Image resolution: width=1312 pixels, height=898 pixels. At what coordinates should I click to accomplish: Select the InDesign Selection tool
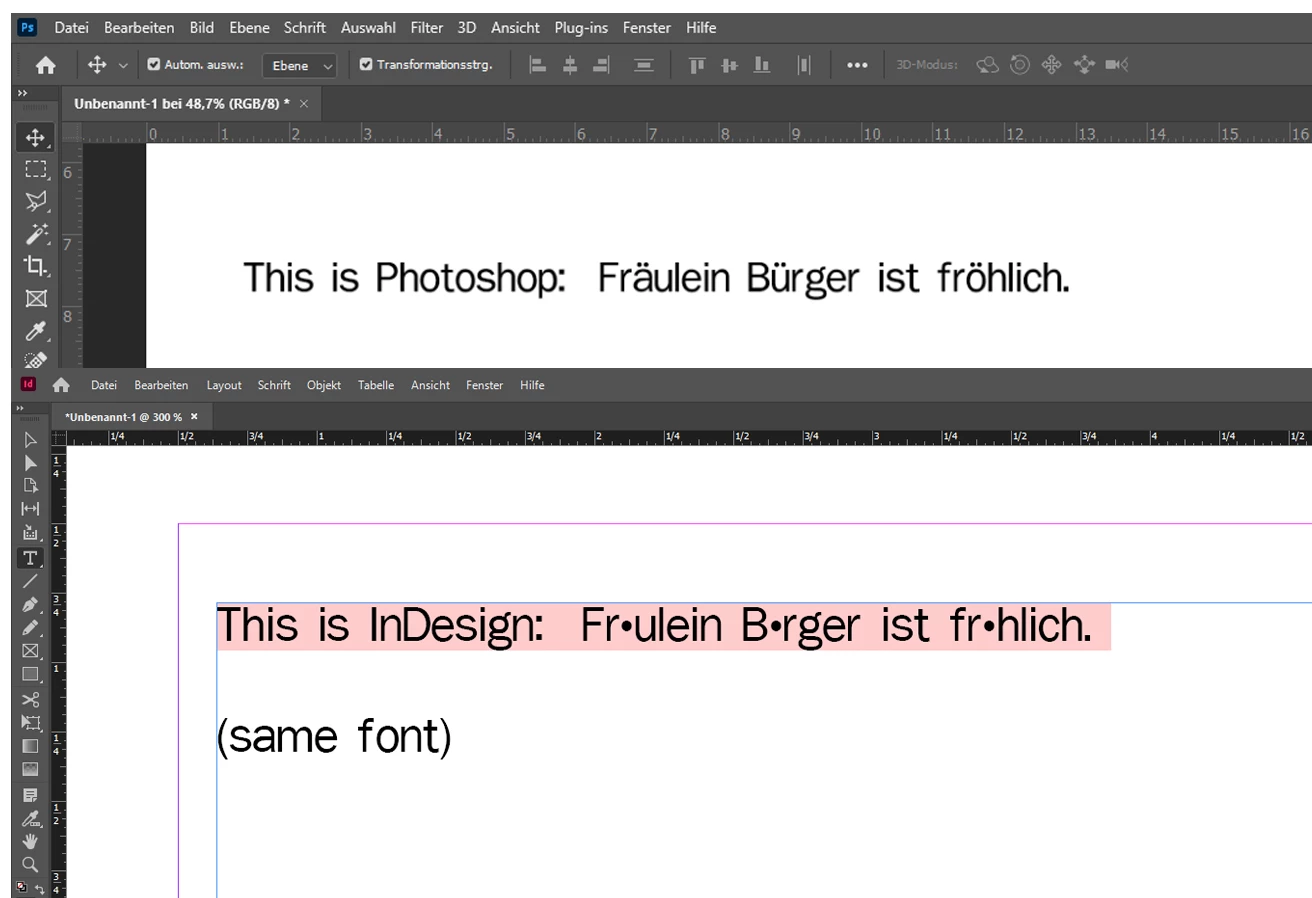pos(30,440)
